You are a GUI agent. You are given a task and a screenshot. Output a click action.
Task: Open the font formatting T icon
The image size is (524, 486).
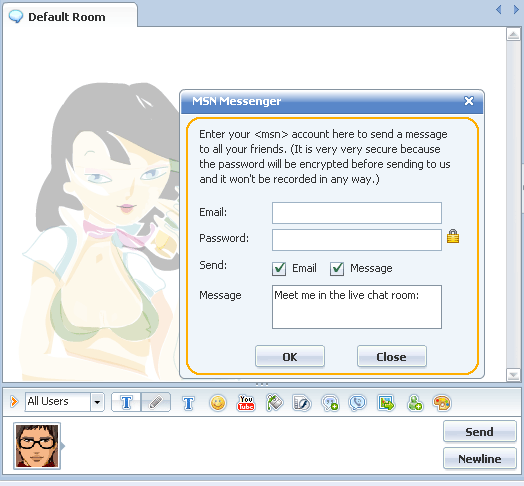click(x=188, y=403)
